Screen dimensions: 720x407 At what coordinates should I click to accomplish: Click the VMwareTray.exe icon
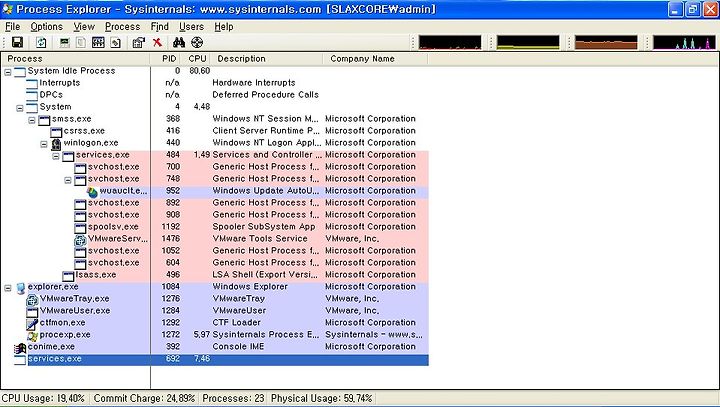(32, 300)
